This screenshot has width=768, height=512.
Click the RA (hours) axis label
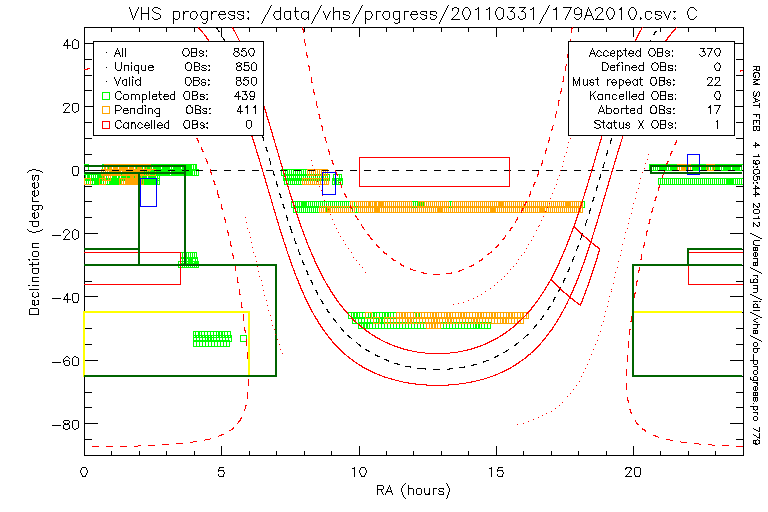tap(413, 490)
